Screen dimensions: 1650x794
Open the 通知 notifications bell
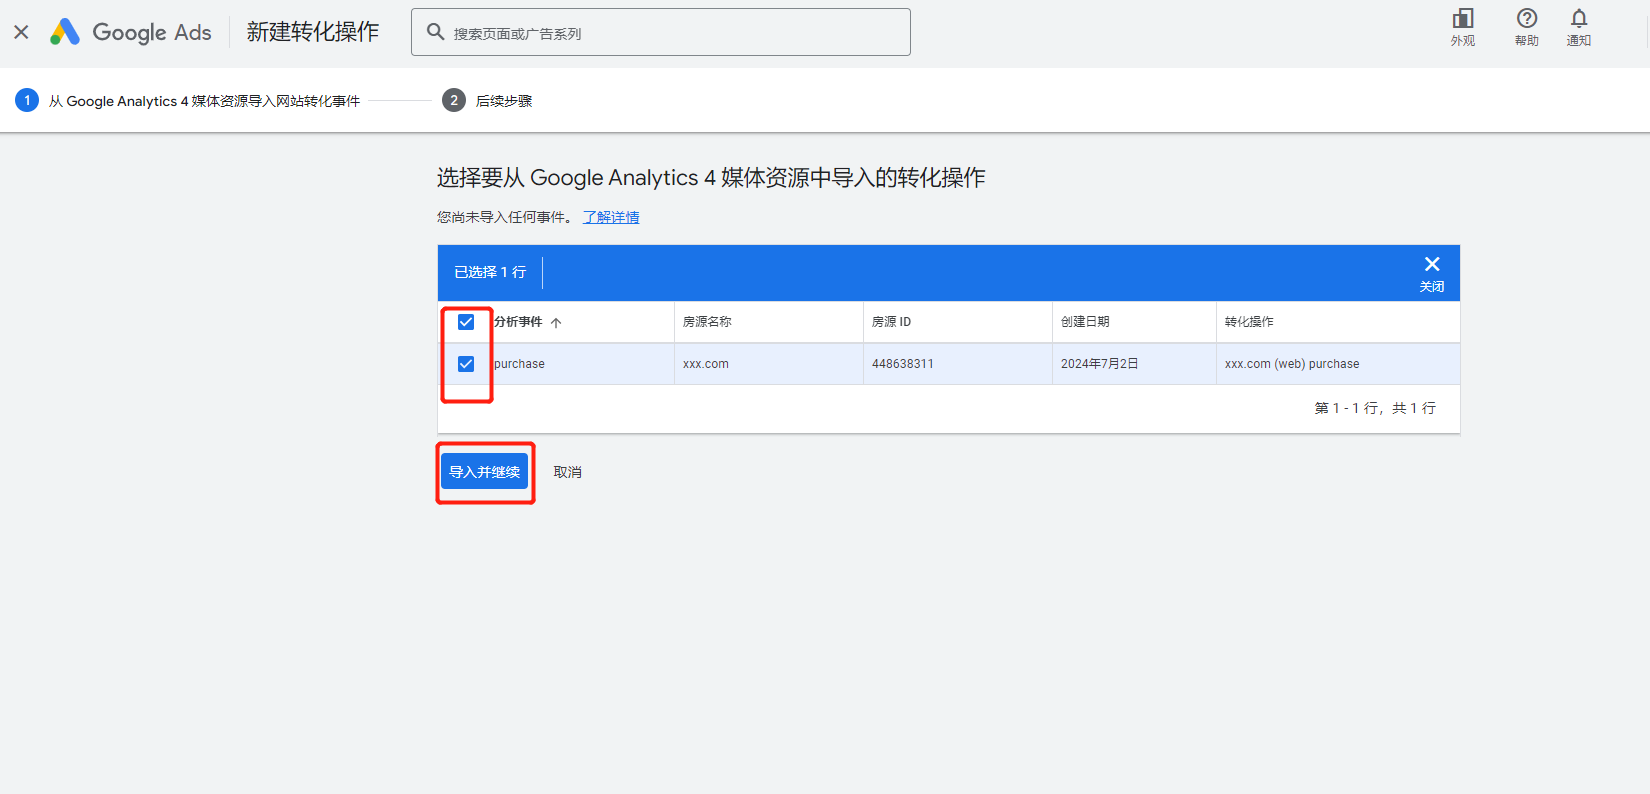pyautogui.click(x=1578, y=27)
